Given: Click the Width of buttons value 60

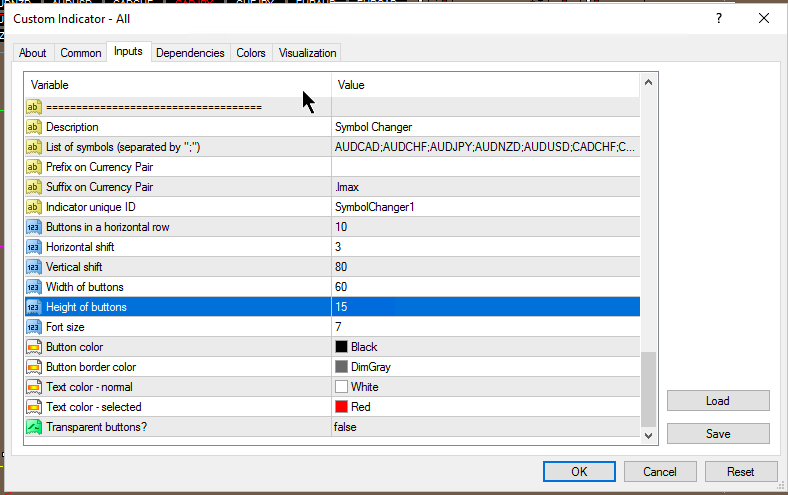Looking at the screenshot, I should coord(341,287).
